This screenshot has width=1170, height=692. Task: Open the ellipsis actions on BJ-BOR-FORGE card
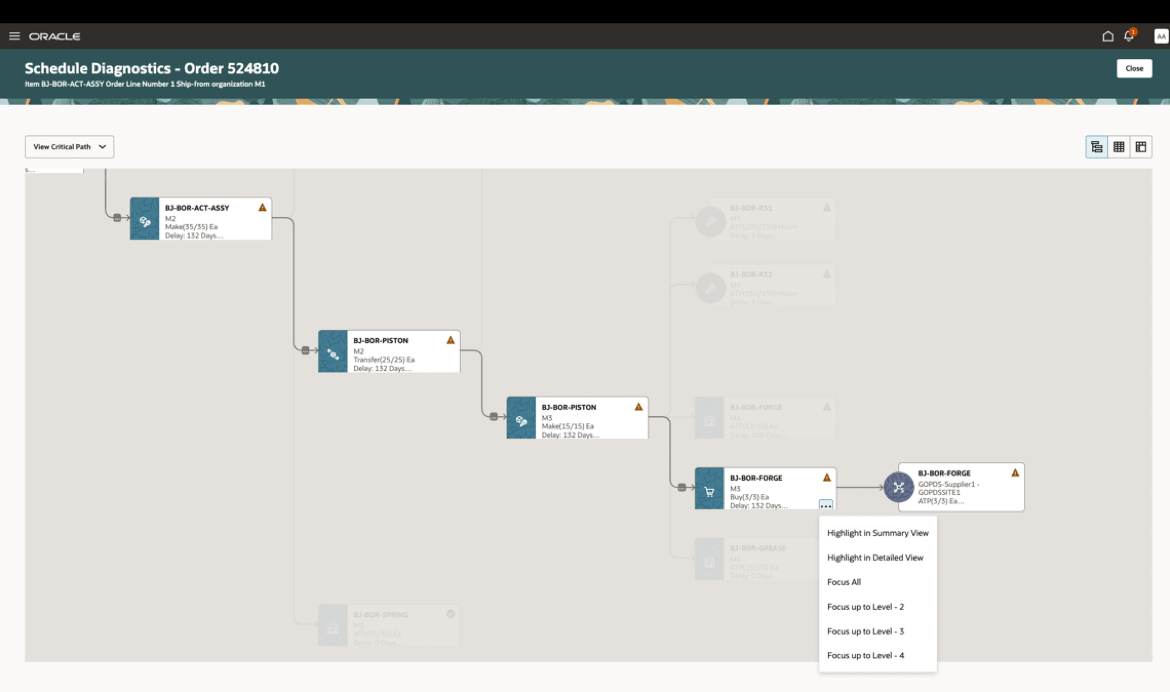(826, 505)
